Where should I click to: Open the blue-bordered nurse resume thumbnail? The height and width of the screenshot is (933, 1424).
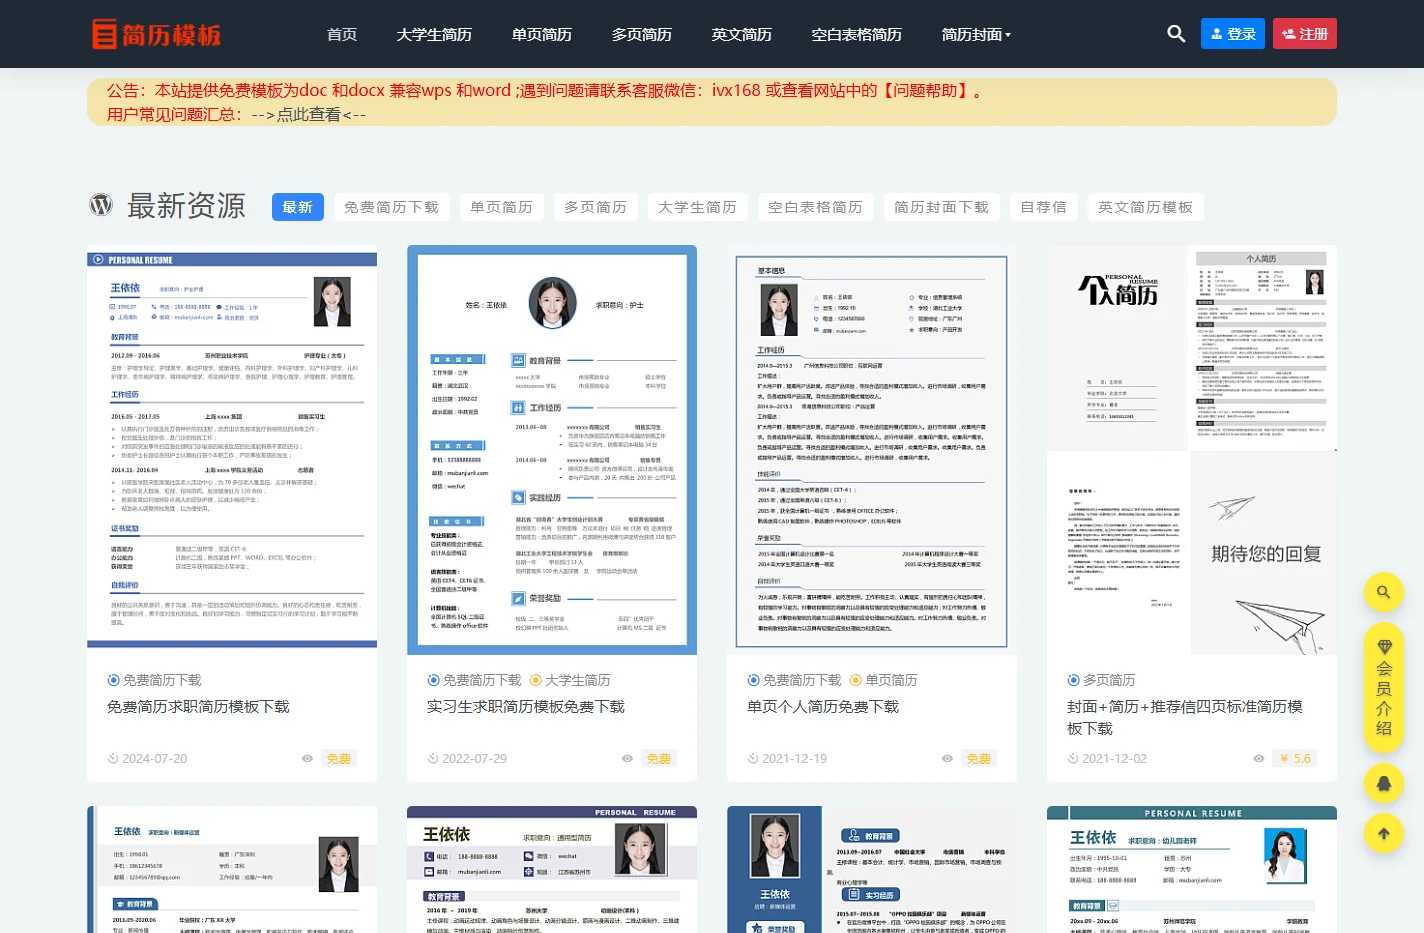click(x=552, y=450)
